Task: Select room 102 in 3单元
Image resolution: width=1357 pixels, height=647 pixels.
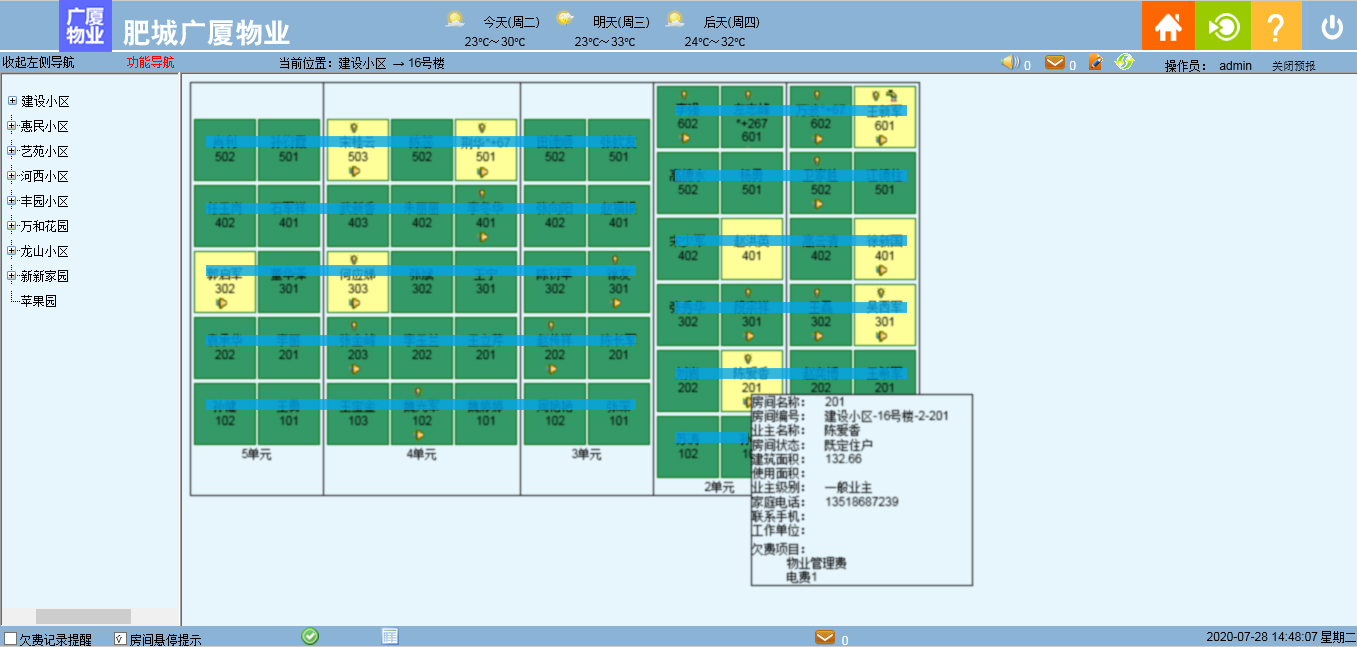Action: tap(555, 414)
